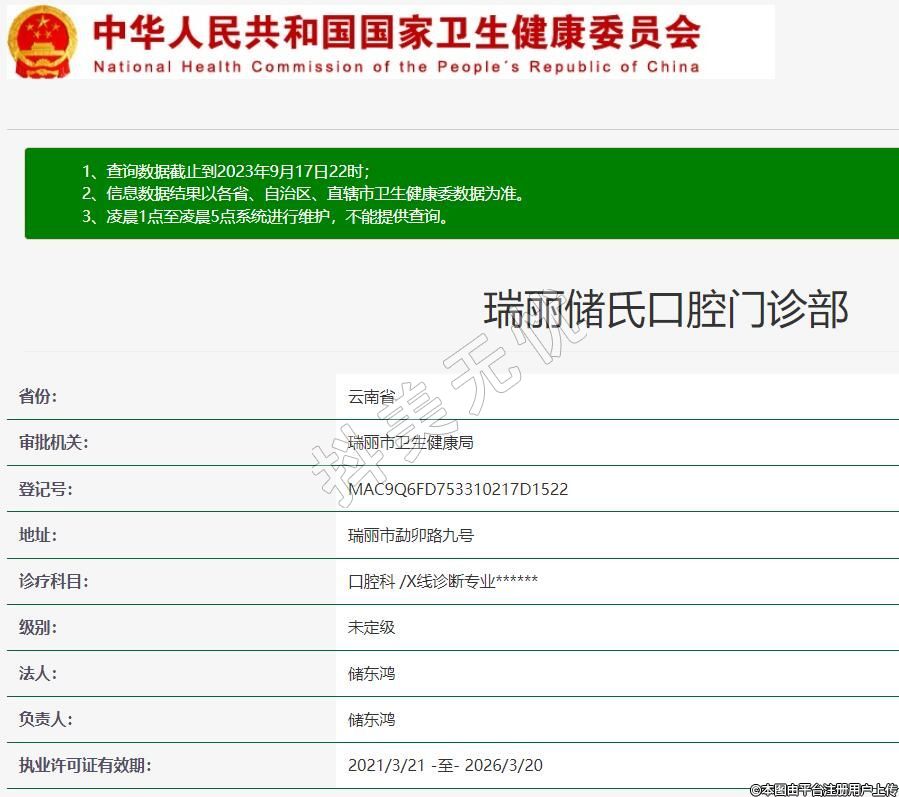Click the 诊疗科目 value 口腔科 /X线诊断专业
Screen dimensions: 899x797
click(443, 581)
